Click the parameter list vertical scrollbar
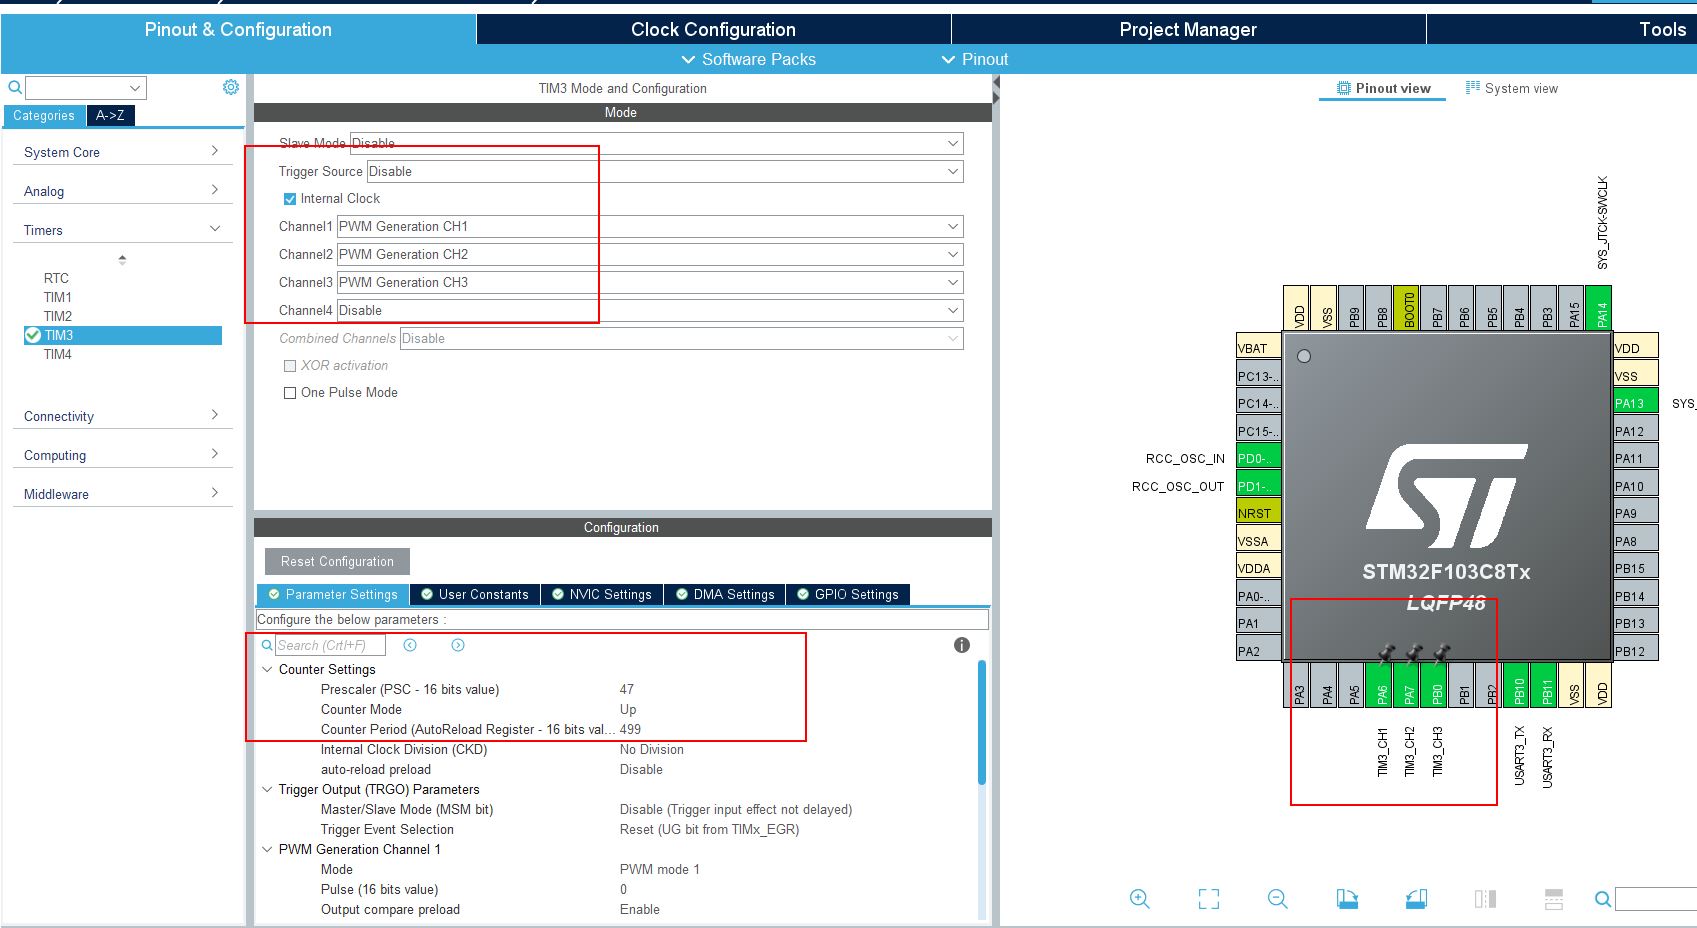This screenshot has height=928, width=1697. (x=982, y=722)
